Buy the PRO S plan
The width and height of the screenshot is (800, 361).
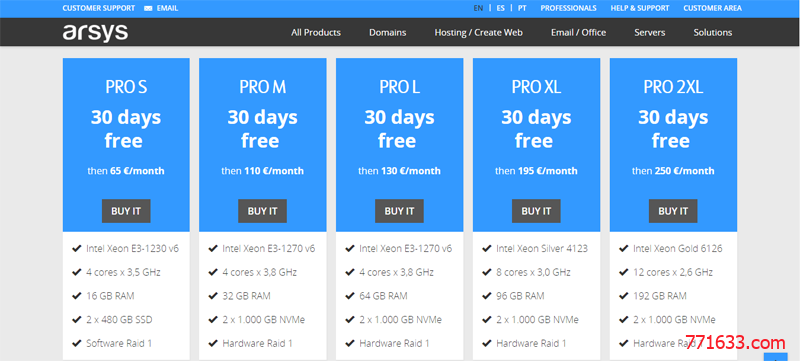tap(126, 211)
